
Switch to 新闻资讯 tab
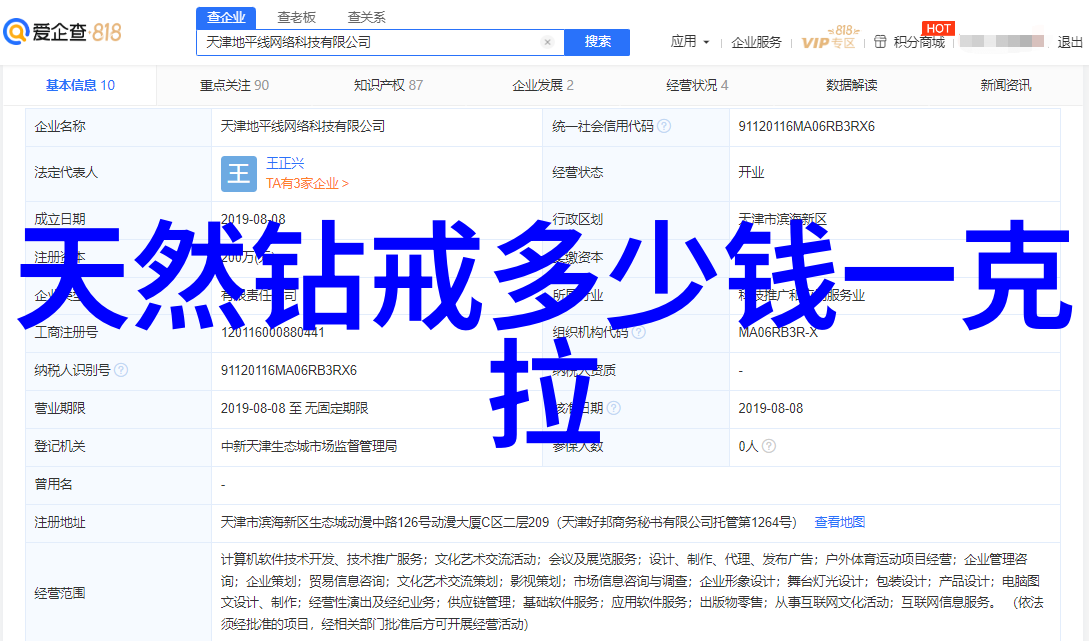(1006, 85)
